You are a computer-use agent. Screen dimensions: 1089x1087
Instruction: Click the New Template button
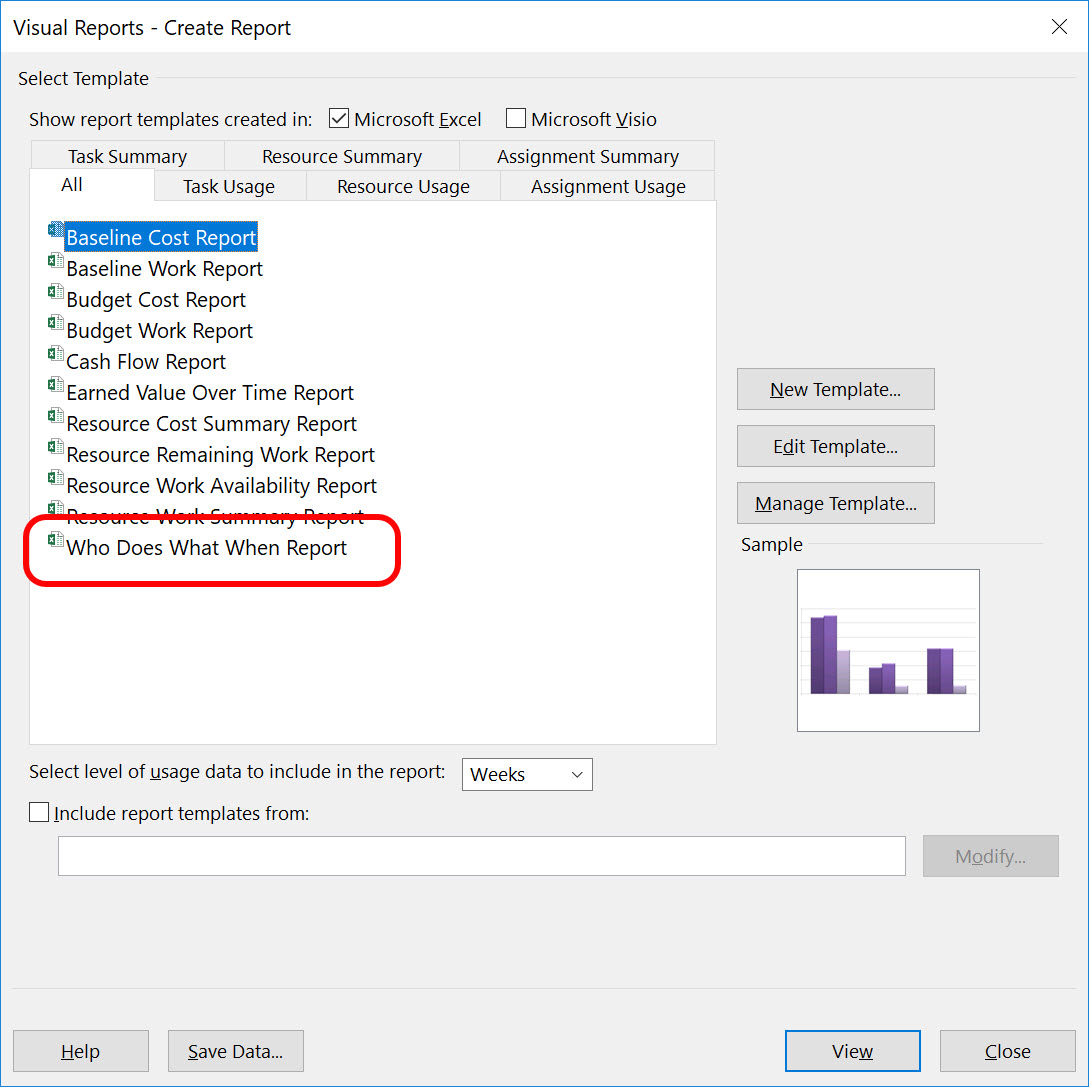(836, 389)
